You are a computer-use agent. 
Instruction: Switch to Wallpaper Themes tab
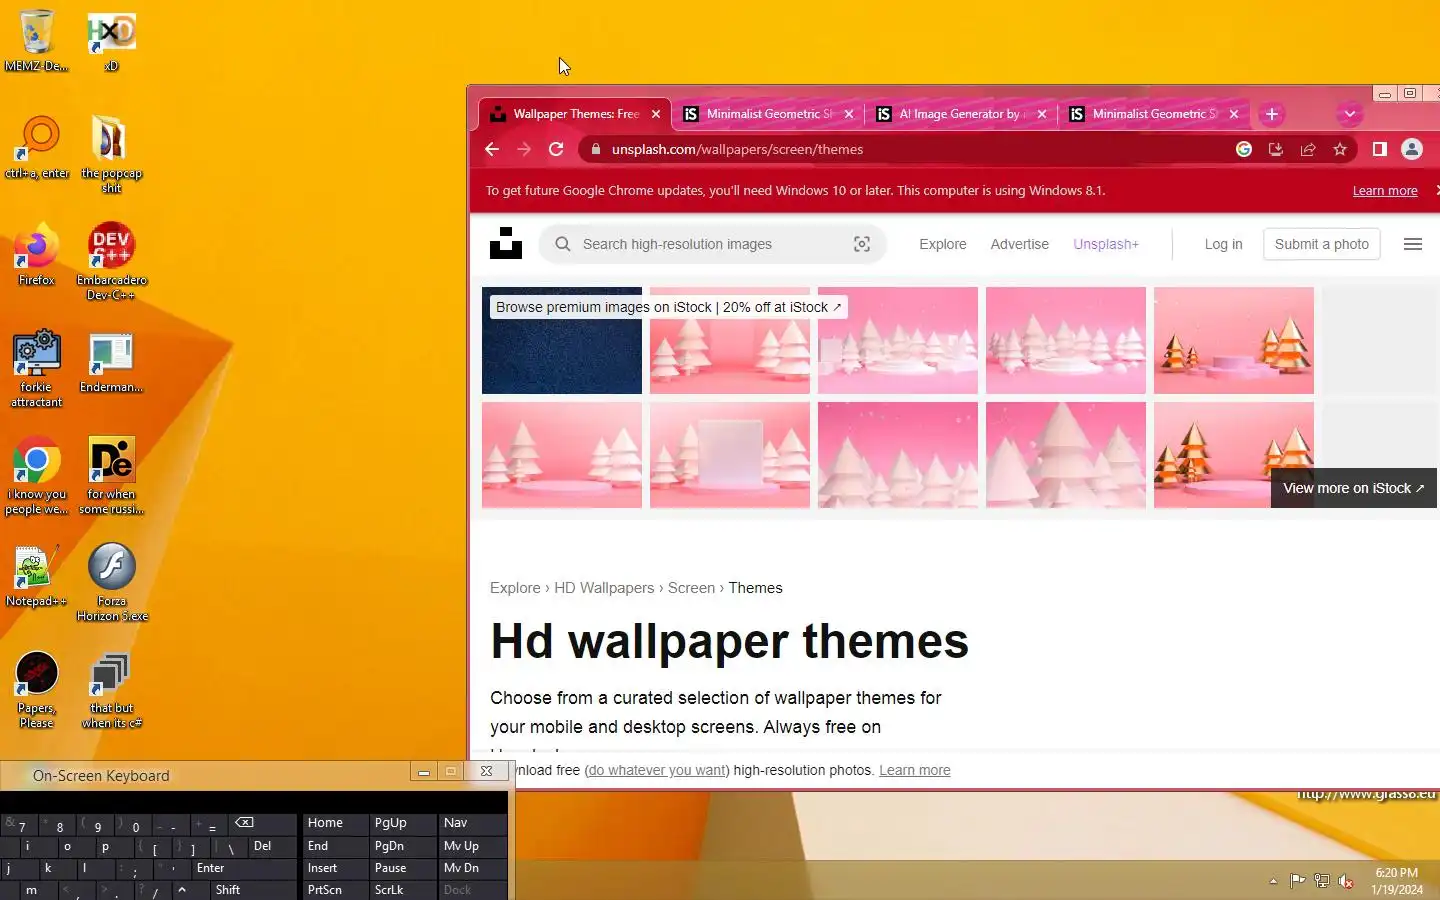click(x=575, y=114)
